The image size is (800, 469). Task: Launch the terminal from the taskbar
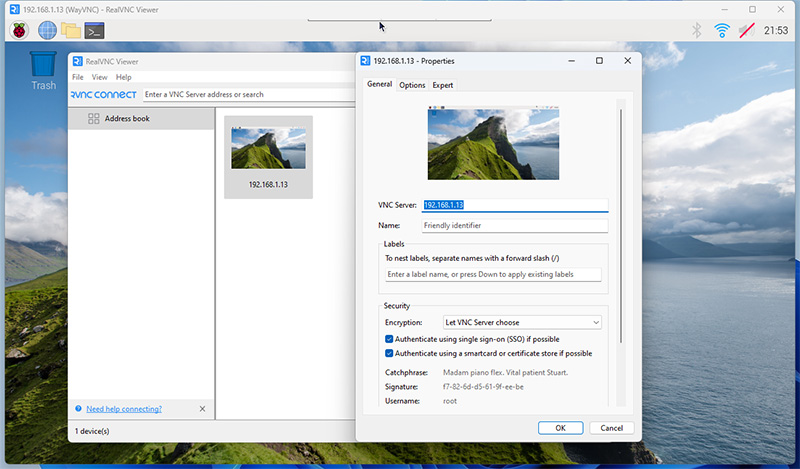[94, 31]
